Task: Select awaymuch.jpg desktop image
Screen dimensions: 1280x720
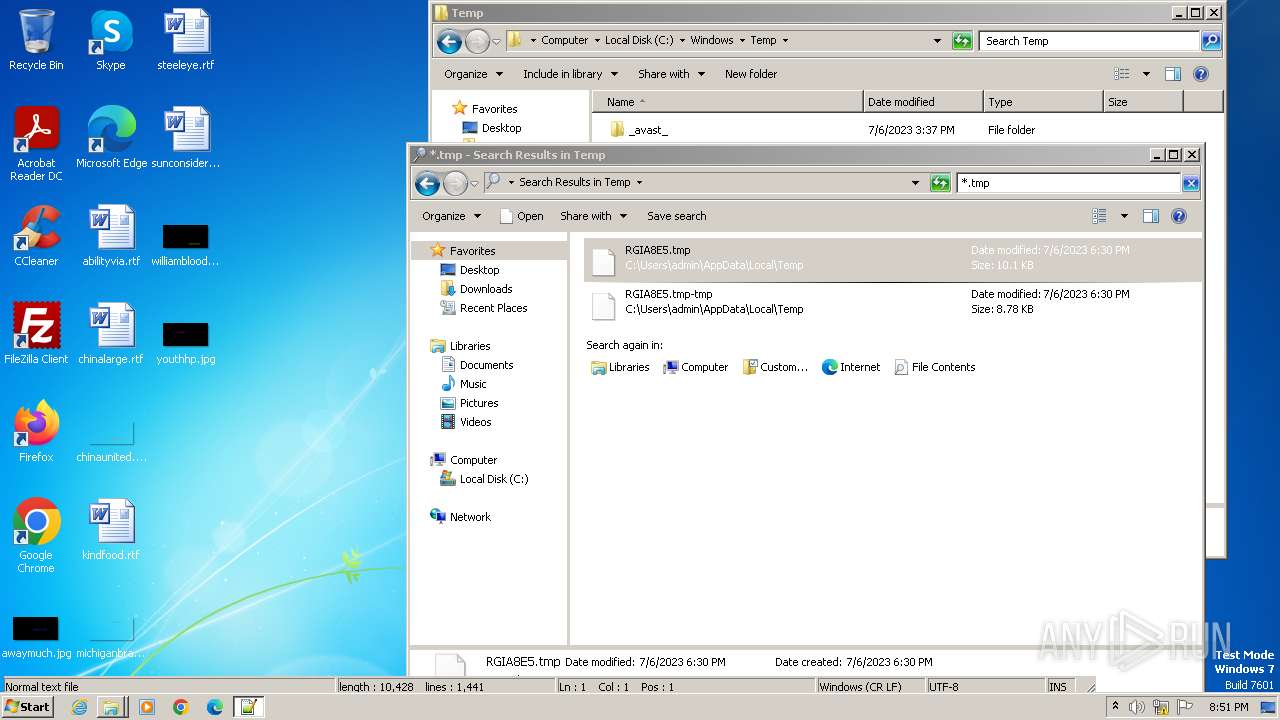Action: tap(36, 638)
